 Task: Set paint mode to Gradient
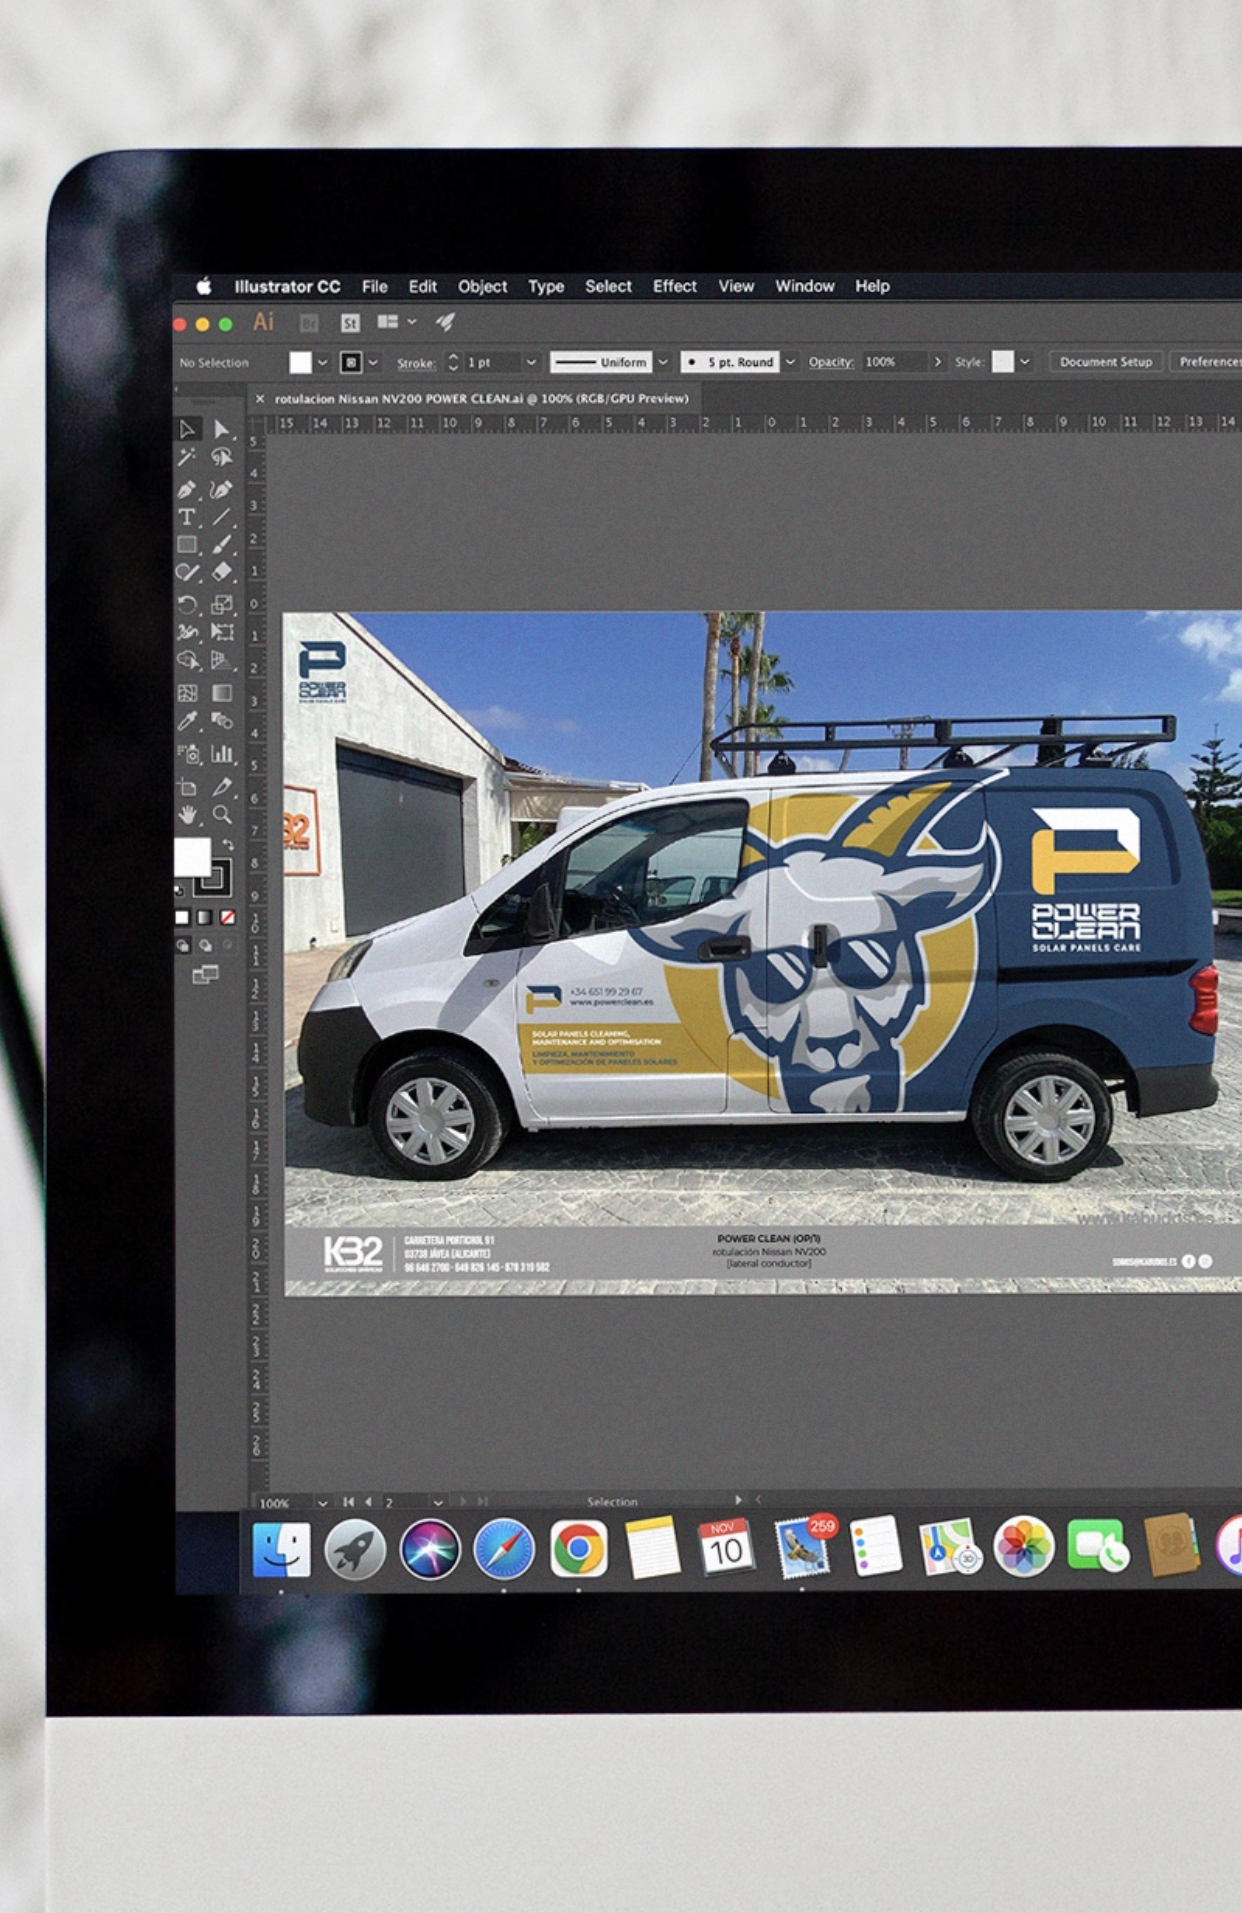pyautogui.click(x=205, y=917)
